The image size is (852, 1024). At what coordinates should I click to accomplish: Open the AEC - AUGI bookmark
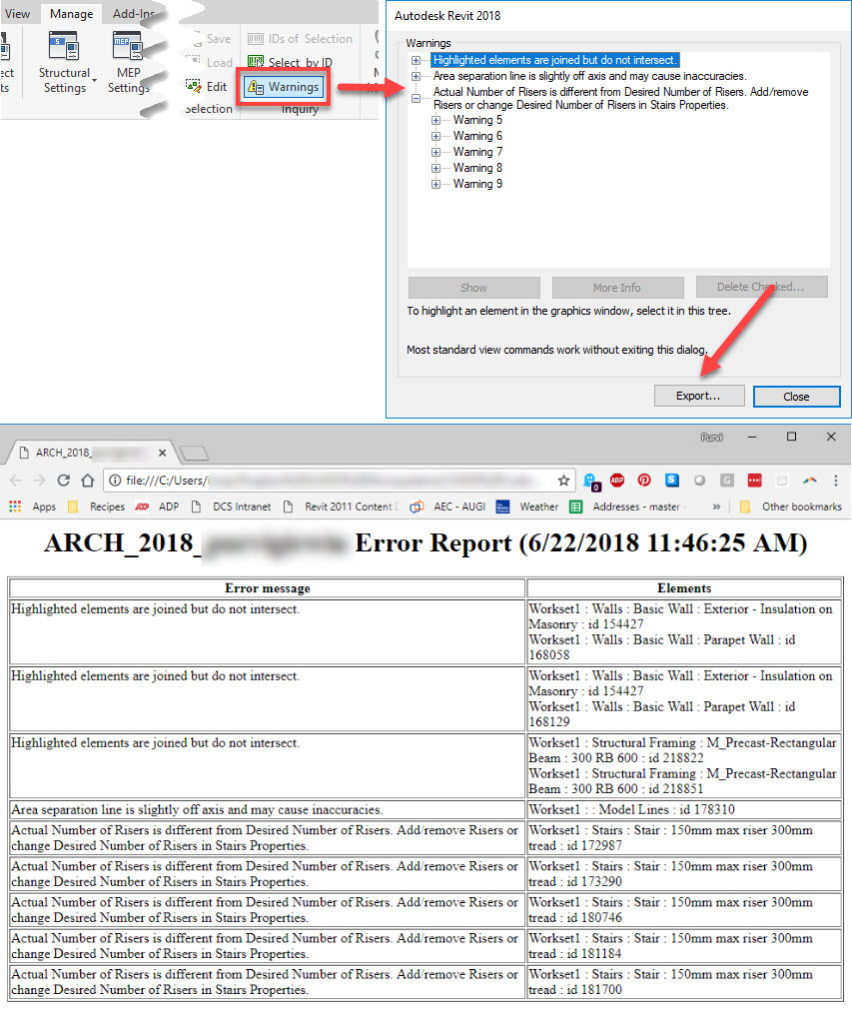[448, 507]
